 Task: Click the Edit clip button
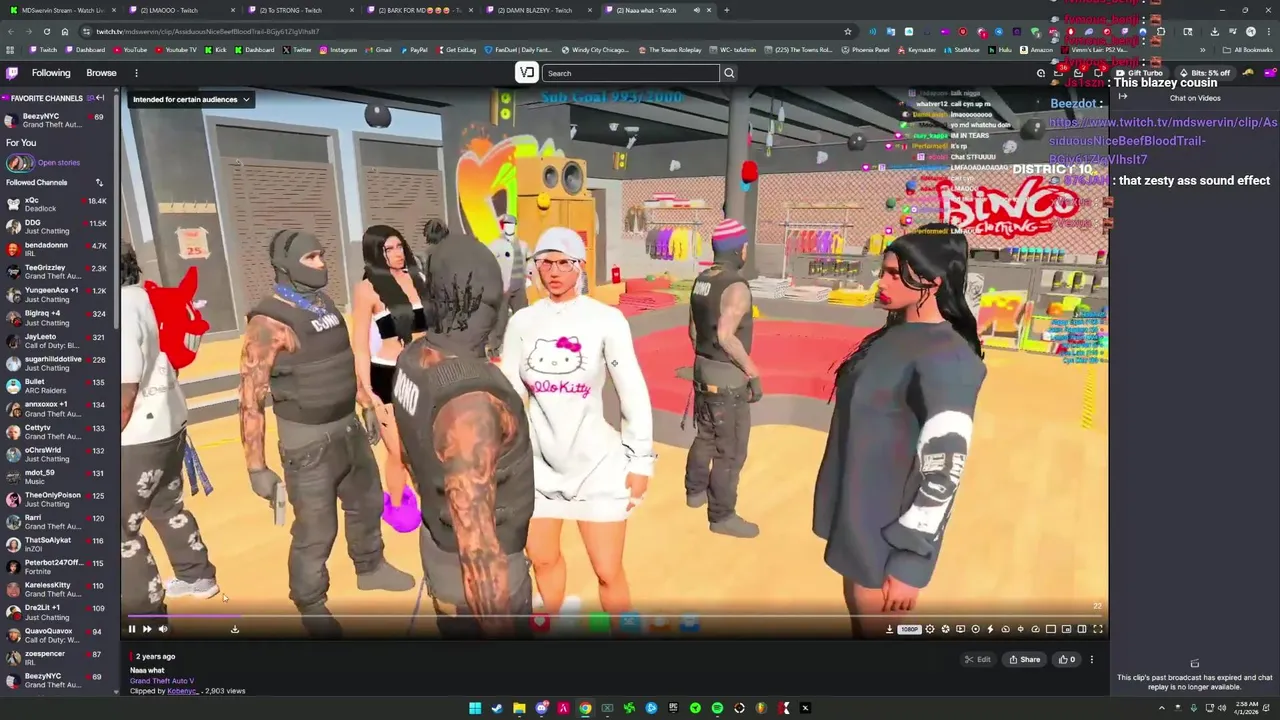977,659
